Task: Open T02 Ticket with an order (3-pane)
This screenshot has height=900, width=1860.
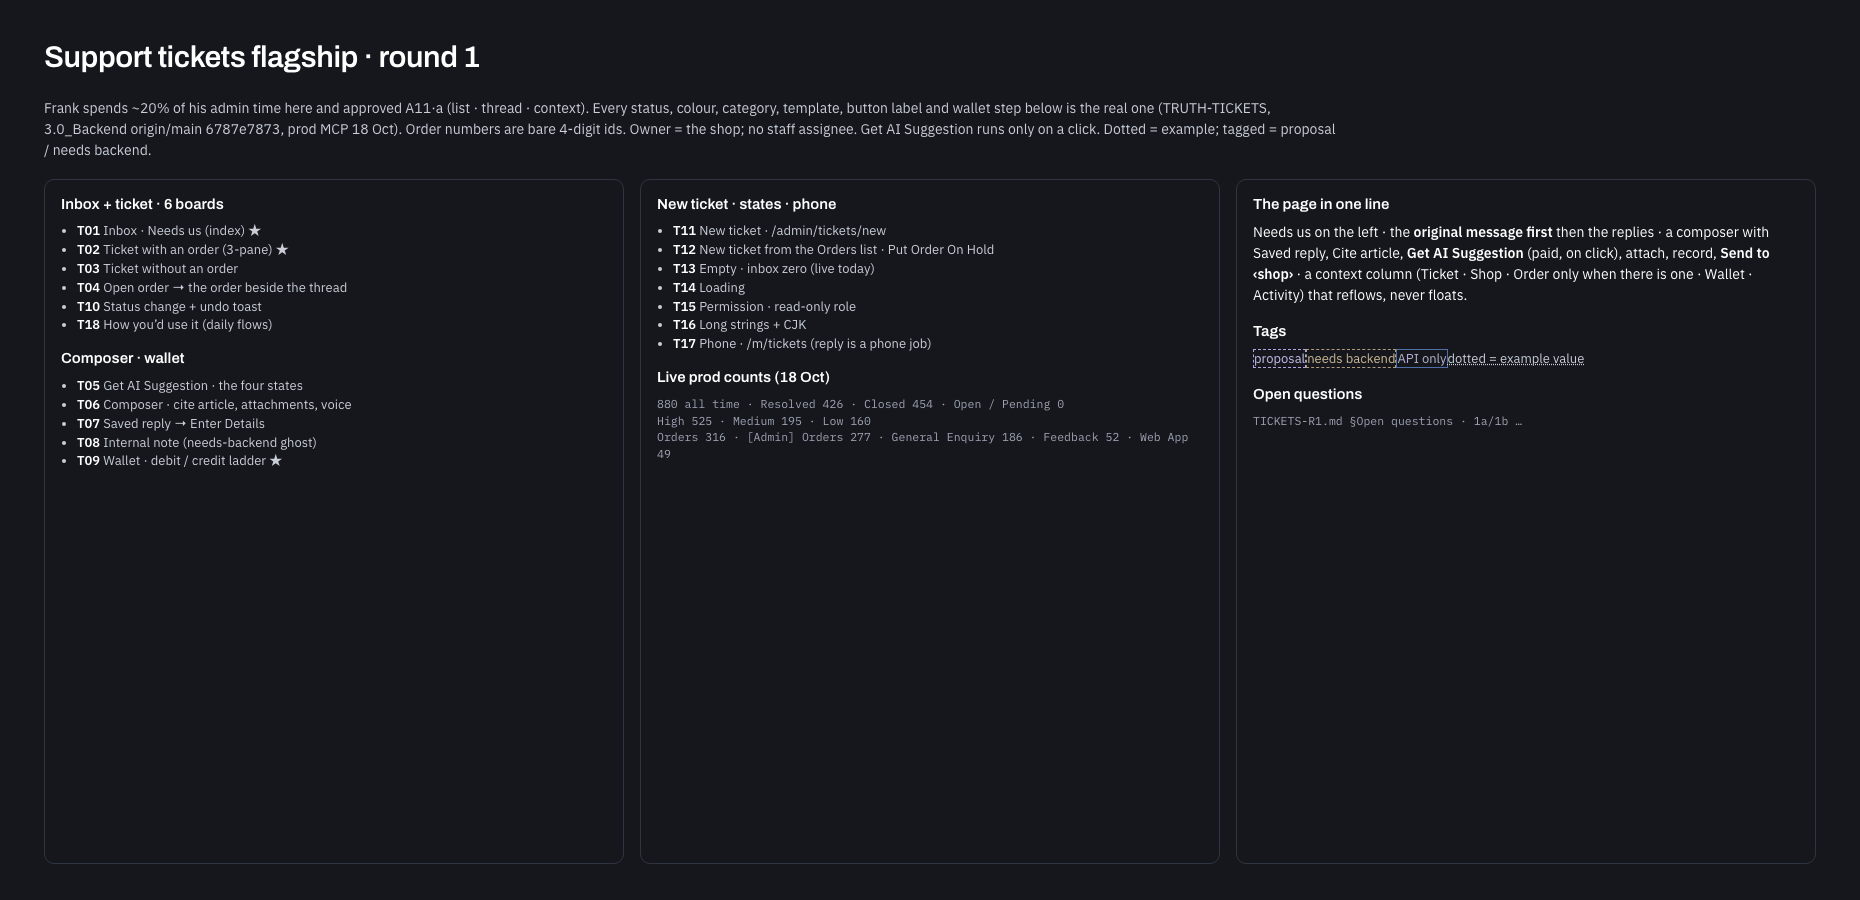Action: (182, 250)
